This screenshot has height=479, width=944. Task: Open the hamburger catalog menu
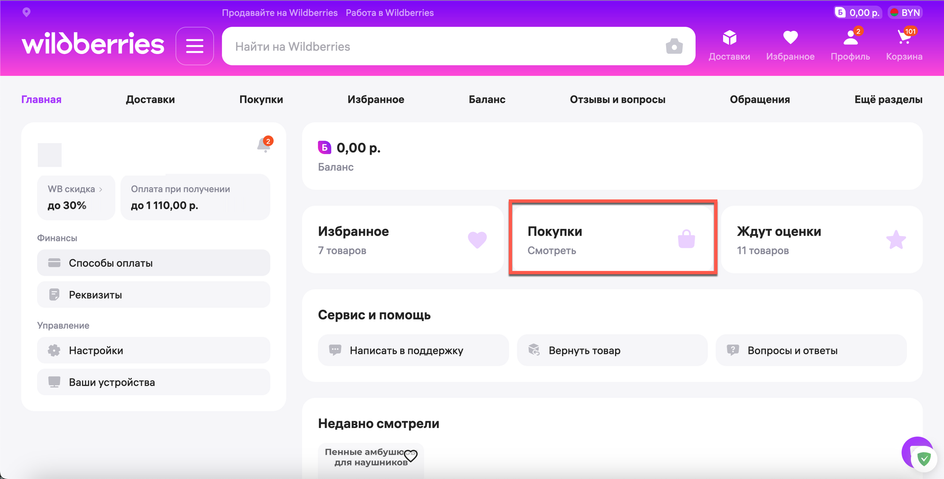194,46
